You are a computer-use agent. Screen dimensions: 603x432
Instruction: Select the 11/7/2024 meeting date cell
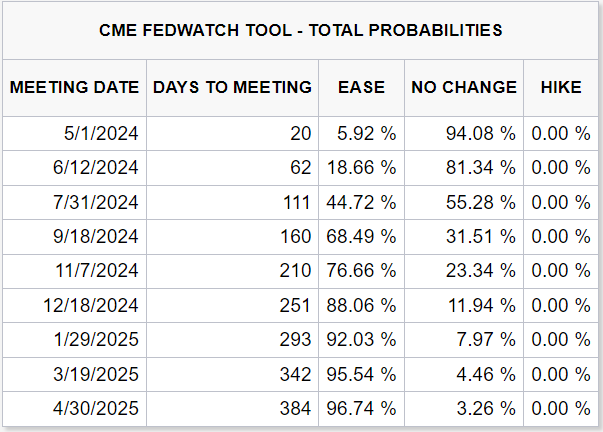click(101, 271)
